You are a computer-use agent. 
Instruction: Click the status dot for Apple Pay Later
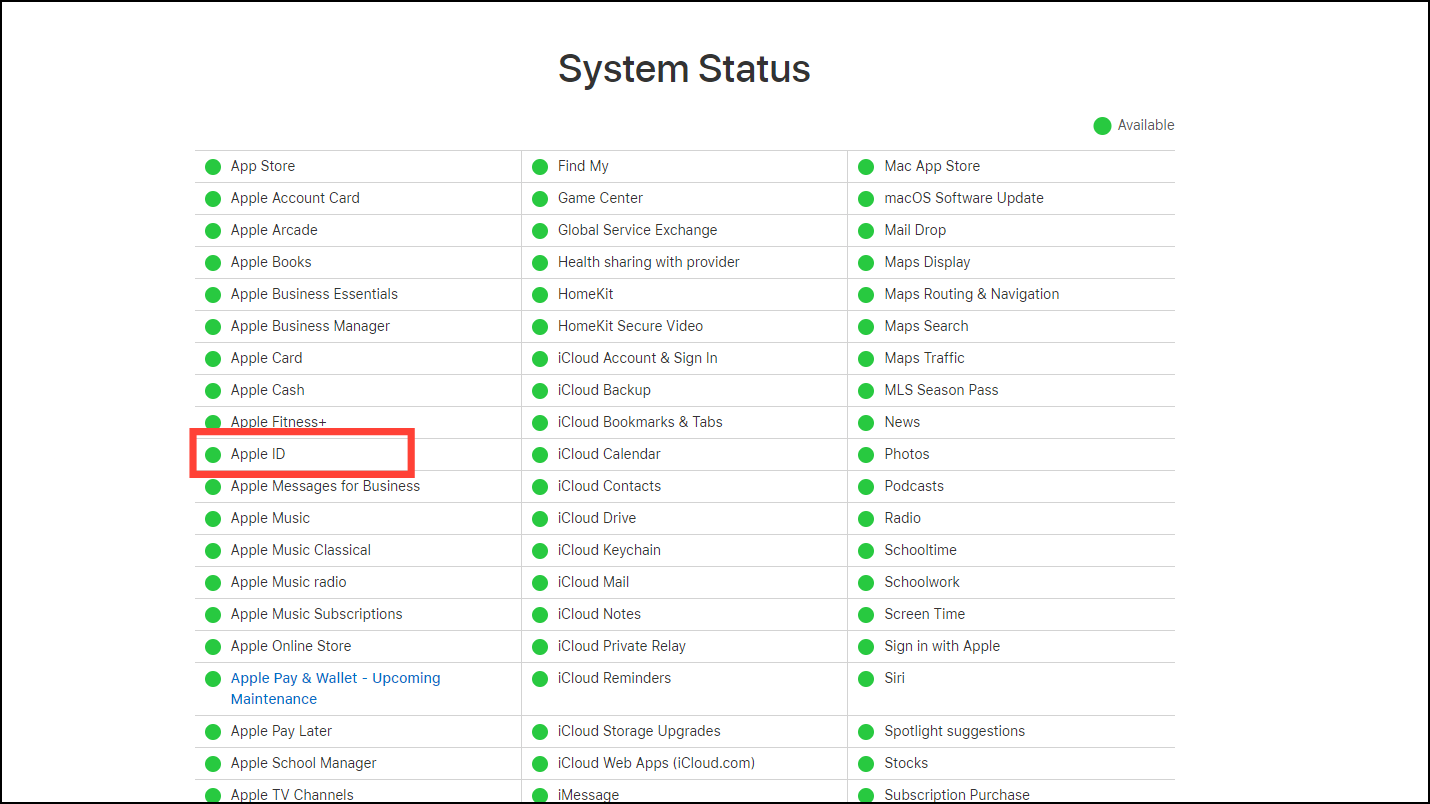tap(213, 732)
